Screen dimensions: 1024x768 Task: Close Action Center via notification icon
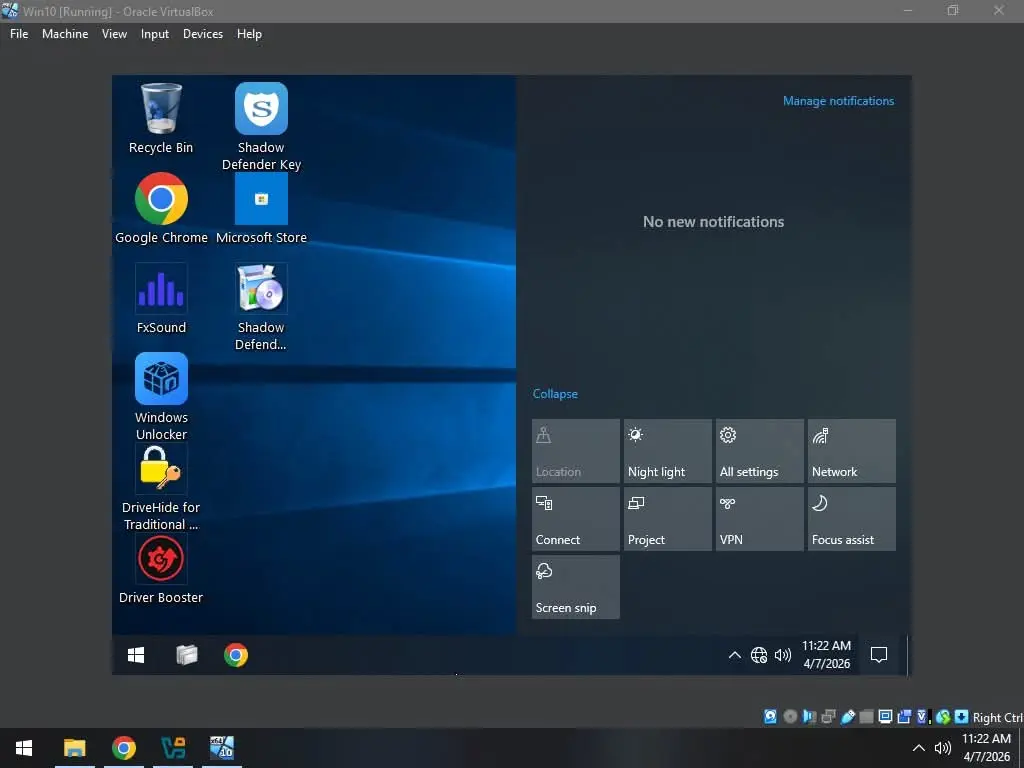pos(879,654)
